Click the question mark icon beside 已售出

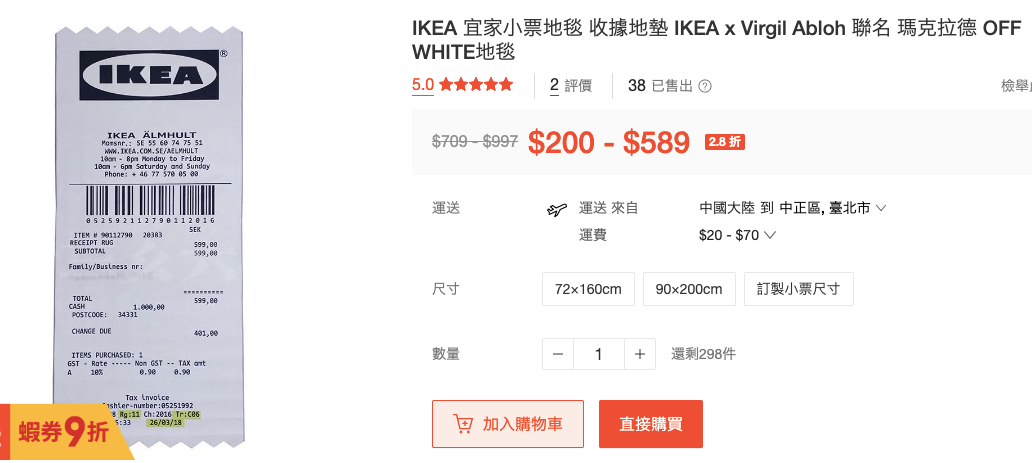[705, 86]
